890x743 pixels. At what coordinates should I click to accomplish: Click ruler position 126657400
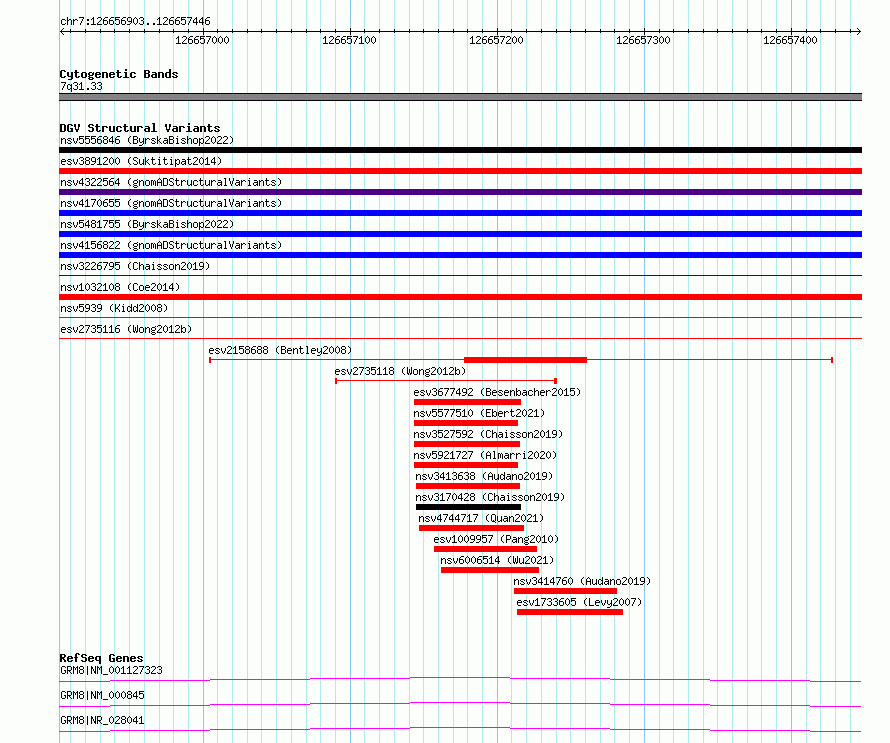(790, 40)
